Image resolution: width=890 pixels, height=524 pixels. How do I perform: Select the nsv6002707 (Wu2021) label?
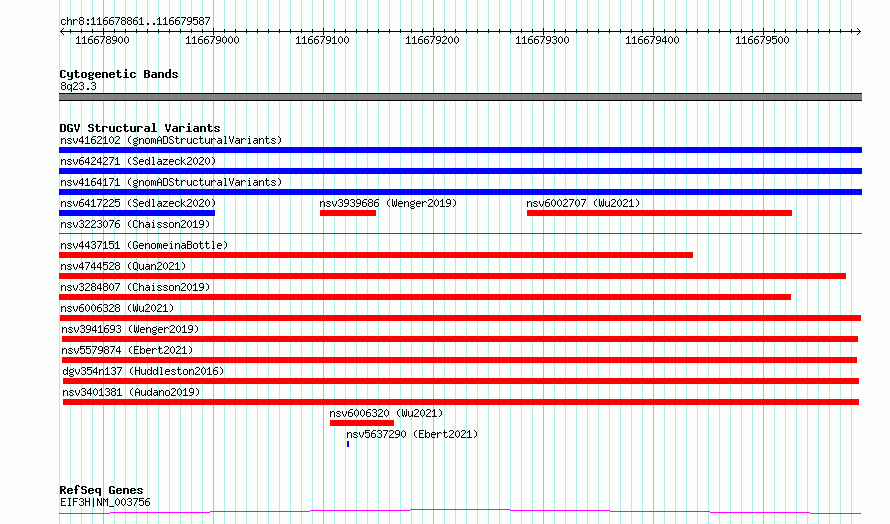pyautogui.click(x=583, y=203)
